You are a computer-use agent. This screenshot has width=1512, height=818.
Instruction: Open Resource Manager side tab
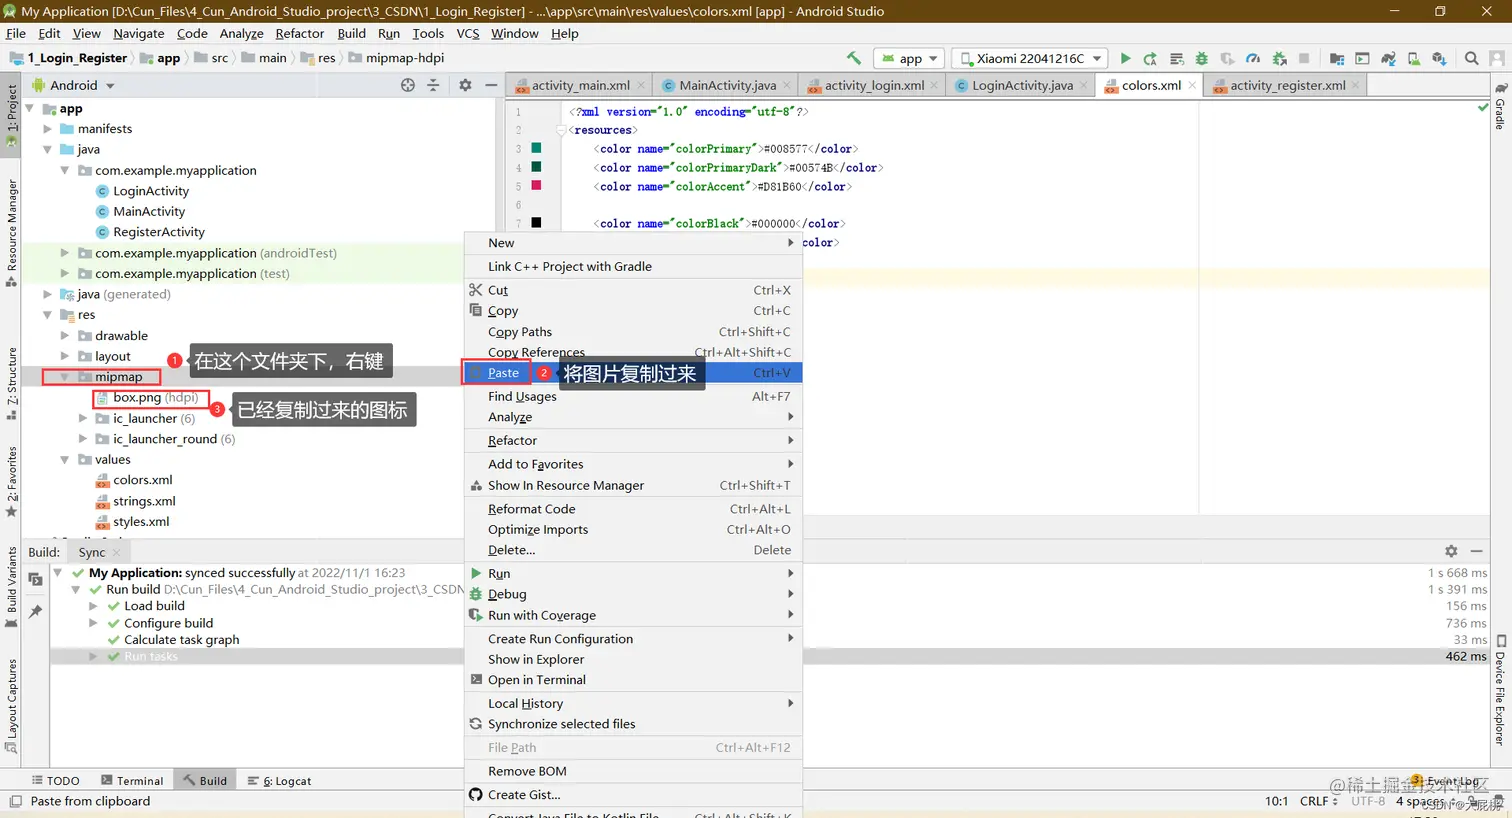pos(12,233)
